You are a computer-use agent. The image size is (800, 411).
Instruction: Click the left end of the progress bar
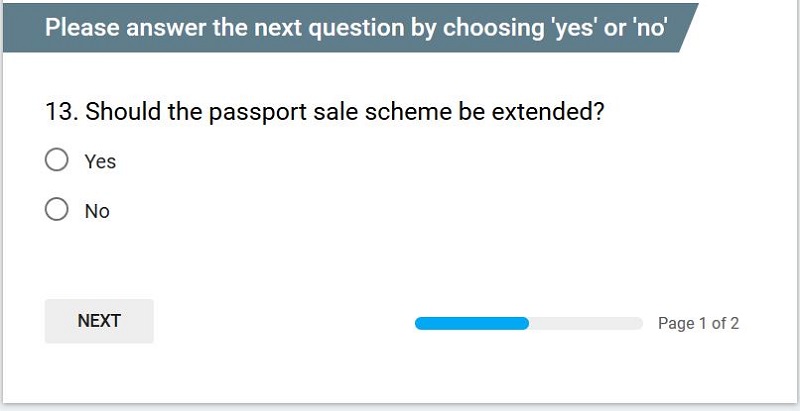coord(420,323)
